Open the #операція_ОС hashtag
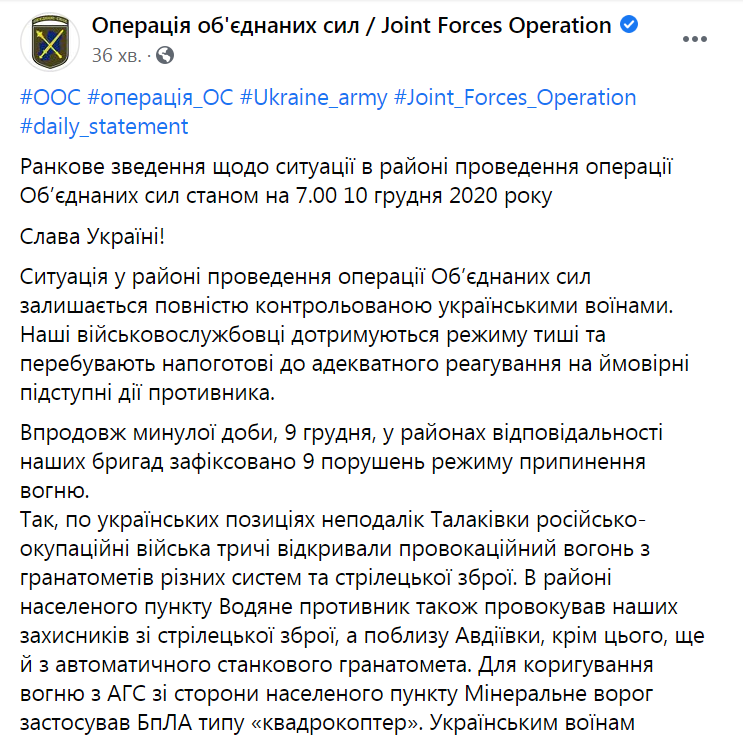The width and height of the screenshot is (743, 739). 160,98
